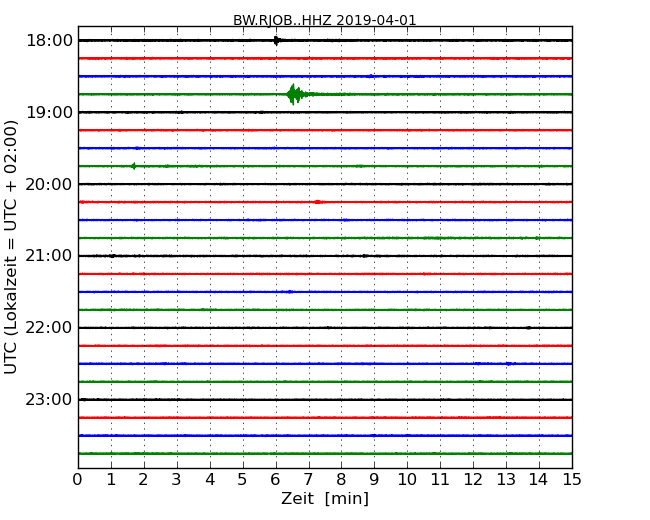Click x-axis tick label 12
The width and height of the screenshot is (650, 520).
(473, 479)
